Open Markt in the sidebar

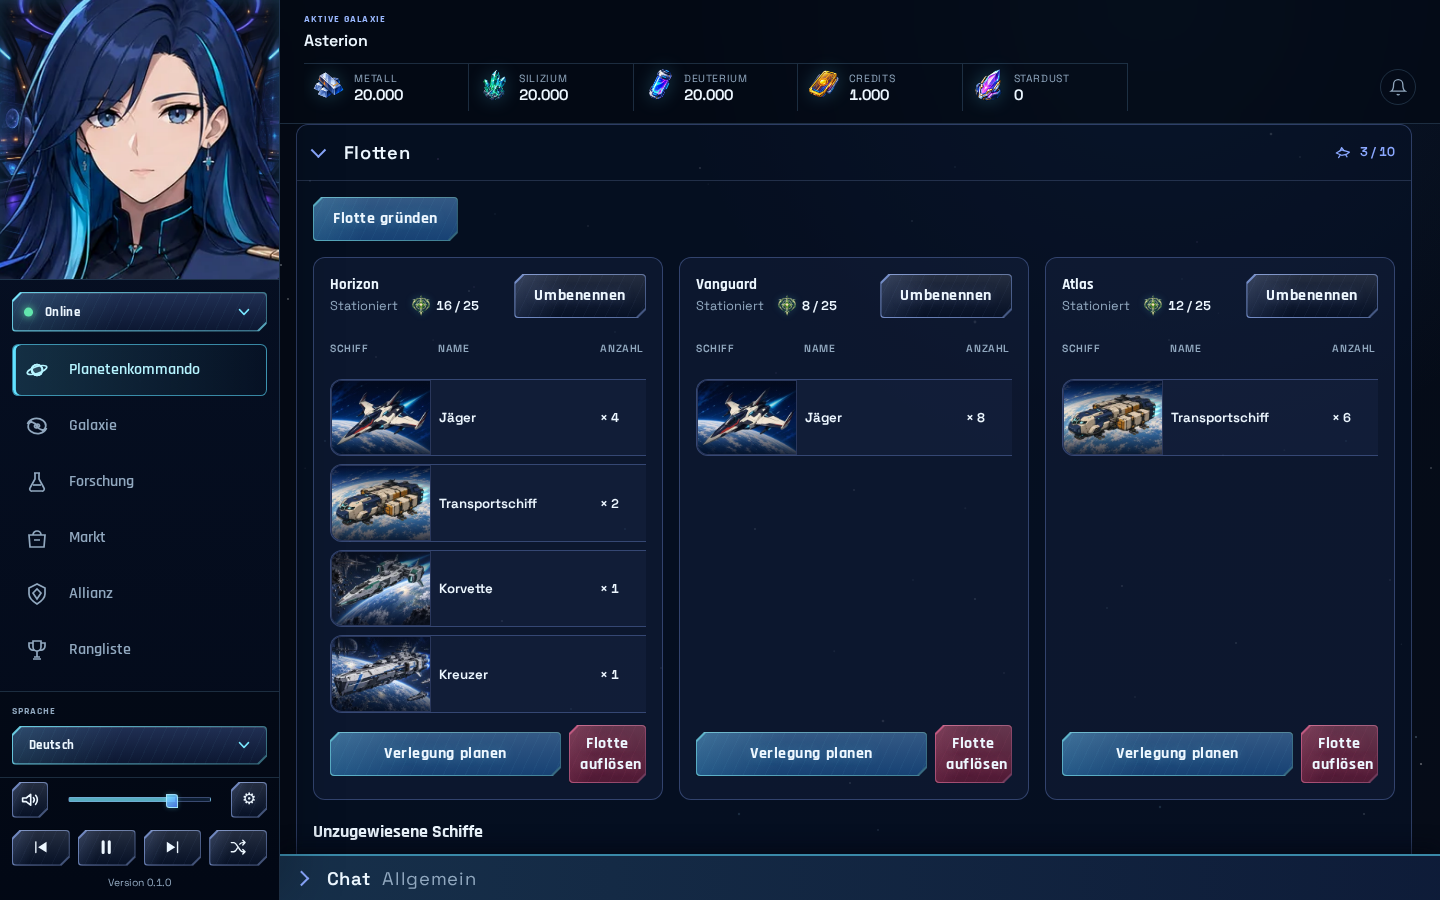click(x=139, y=538)
